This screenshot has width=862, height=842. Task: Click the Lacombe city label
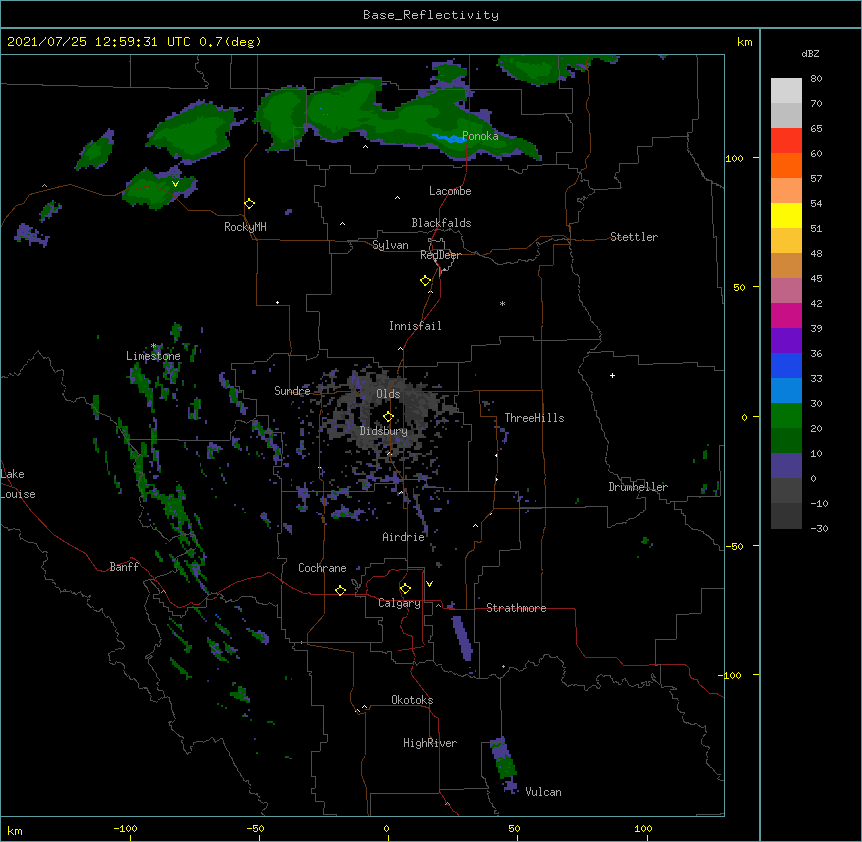tap(450, 191)
